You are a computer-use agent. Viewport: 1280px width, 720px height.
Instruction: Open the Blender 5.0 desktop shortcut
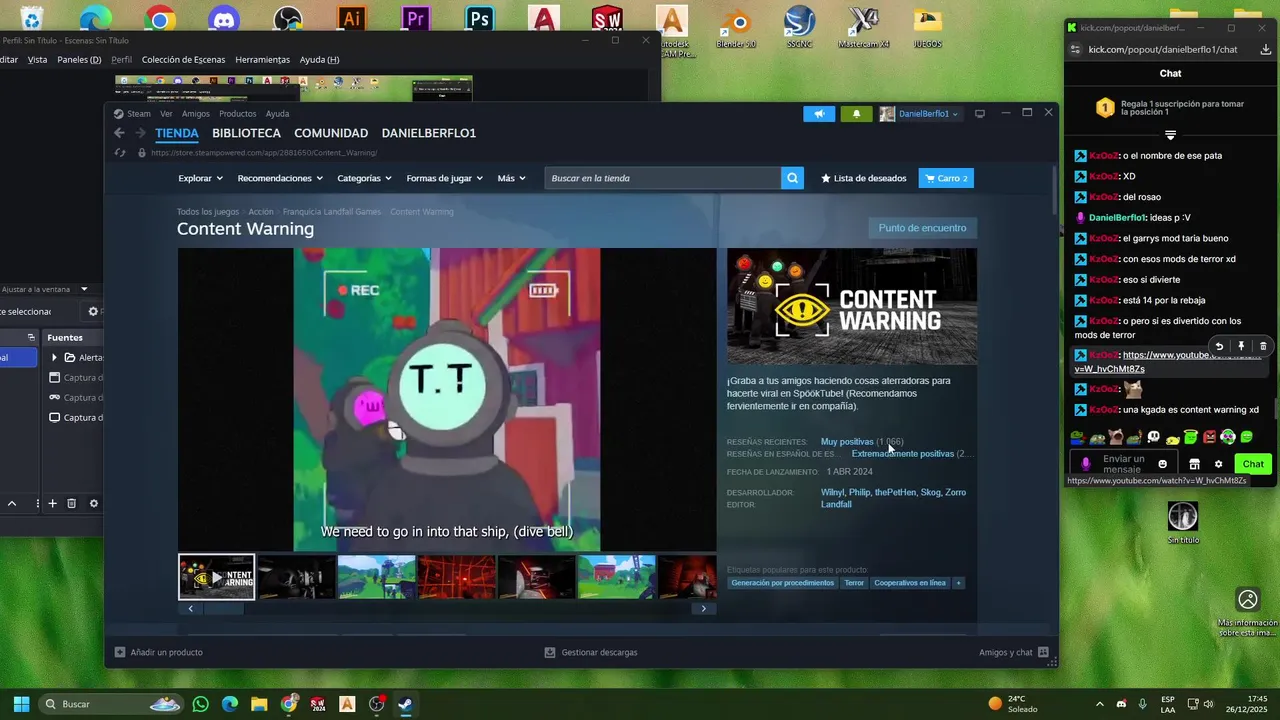pyautogui.click(x=736, y=27)
